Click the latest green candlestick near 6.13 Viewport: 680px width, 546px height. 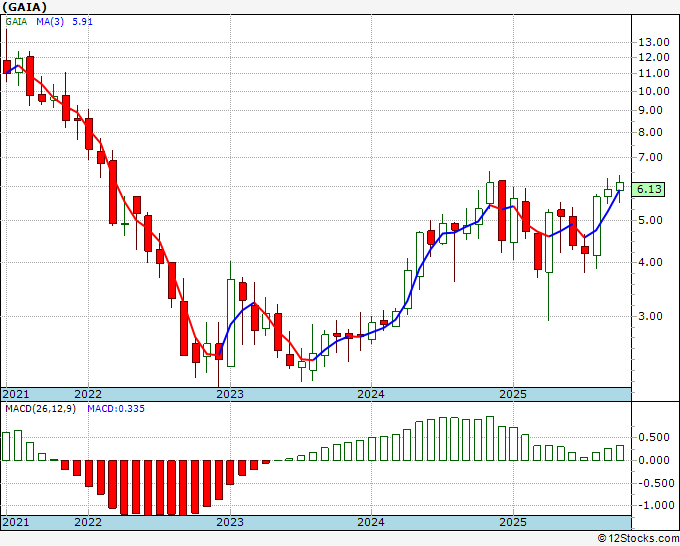[x=620, y=186]
